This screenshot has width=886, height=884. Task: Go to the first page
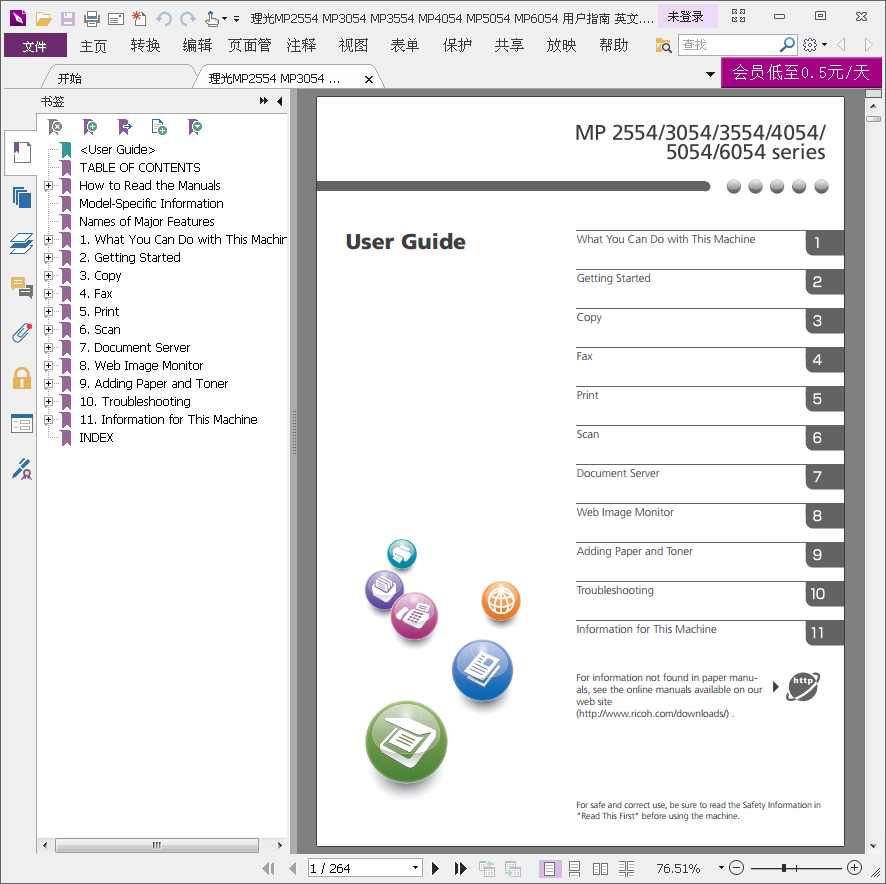tap(269, 868)
